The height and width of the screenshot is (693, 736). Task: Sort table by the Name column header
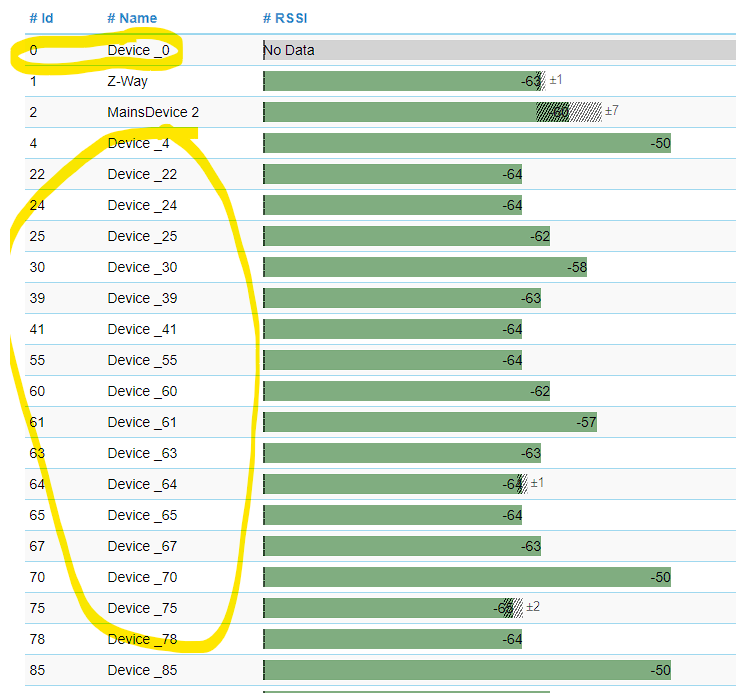click(x=132, y=18)
